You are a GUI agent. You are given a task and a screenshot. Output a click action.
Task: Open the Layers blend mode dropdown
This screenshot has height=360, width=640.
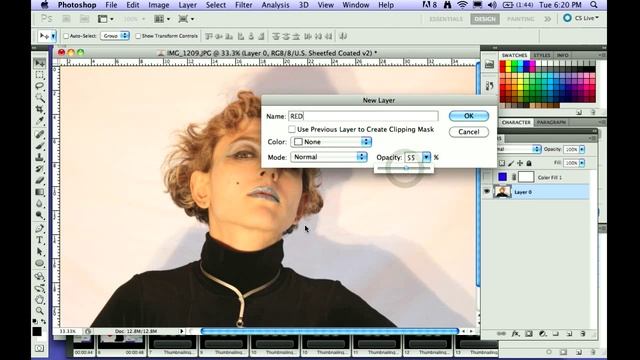(520, 149)
